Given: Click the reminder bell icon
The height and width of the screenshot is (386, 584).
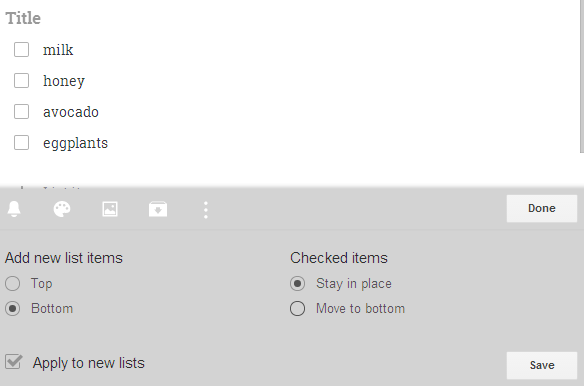Looking at the screenshot, I should pos(14,209).
